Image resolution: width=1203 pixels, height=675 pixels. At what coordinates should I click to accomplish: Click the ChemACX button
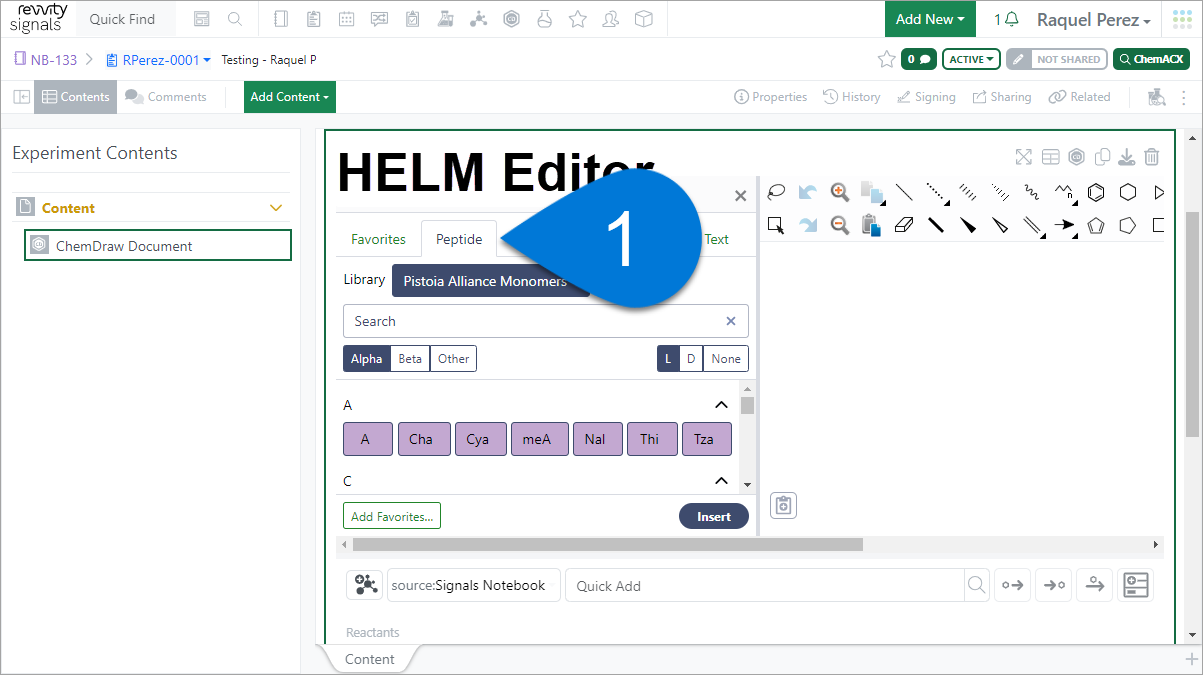[x=1151, y=59]
